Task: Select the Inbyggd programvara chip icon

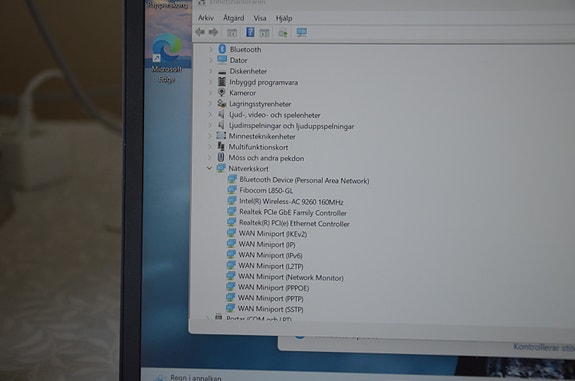Action: pos(221,81)
